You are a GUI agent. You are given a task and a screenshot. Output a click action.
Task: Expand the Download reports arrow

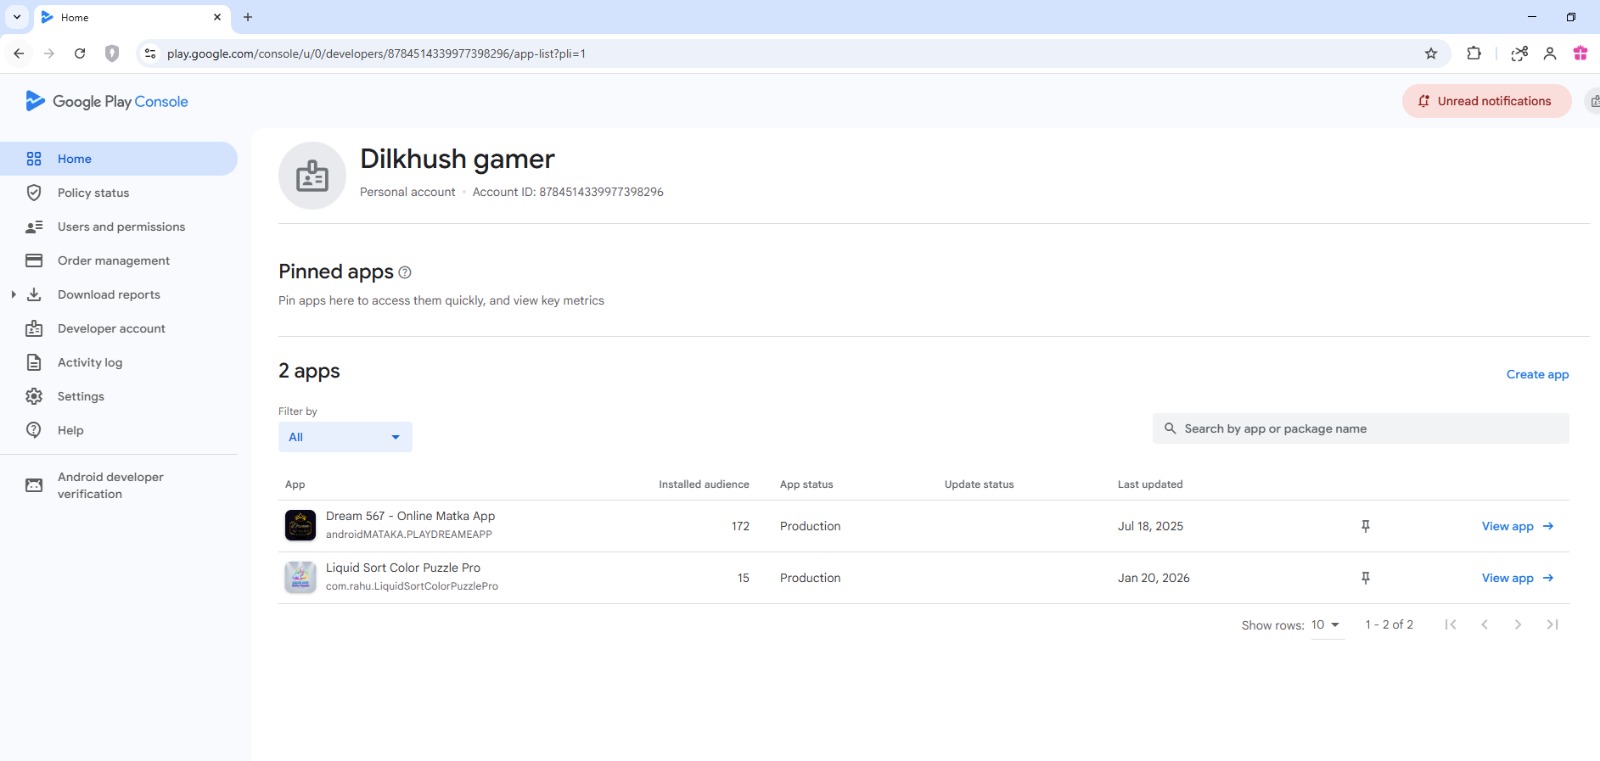pos(13,295)
